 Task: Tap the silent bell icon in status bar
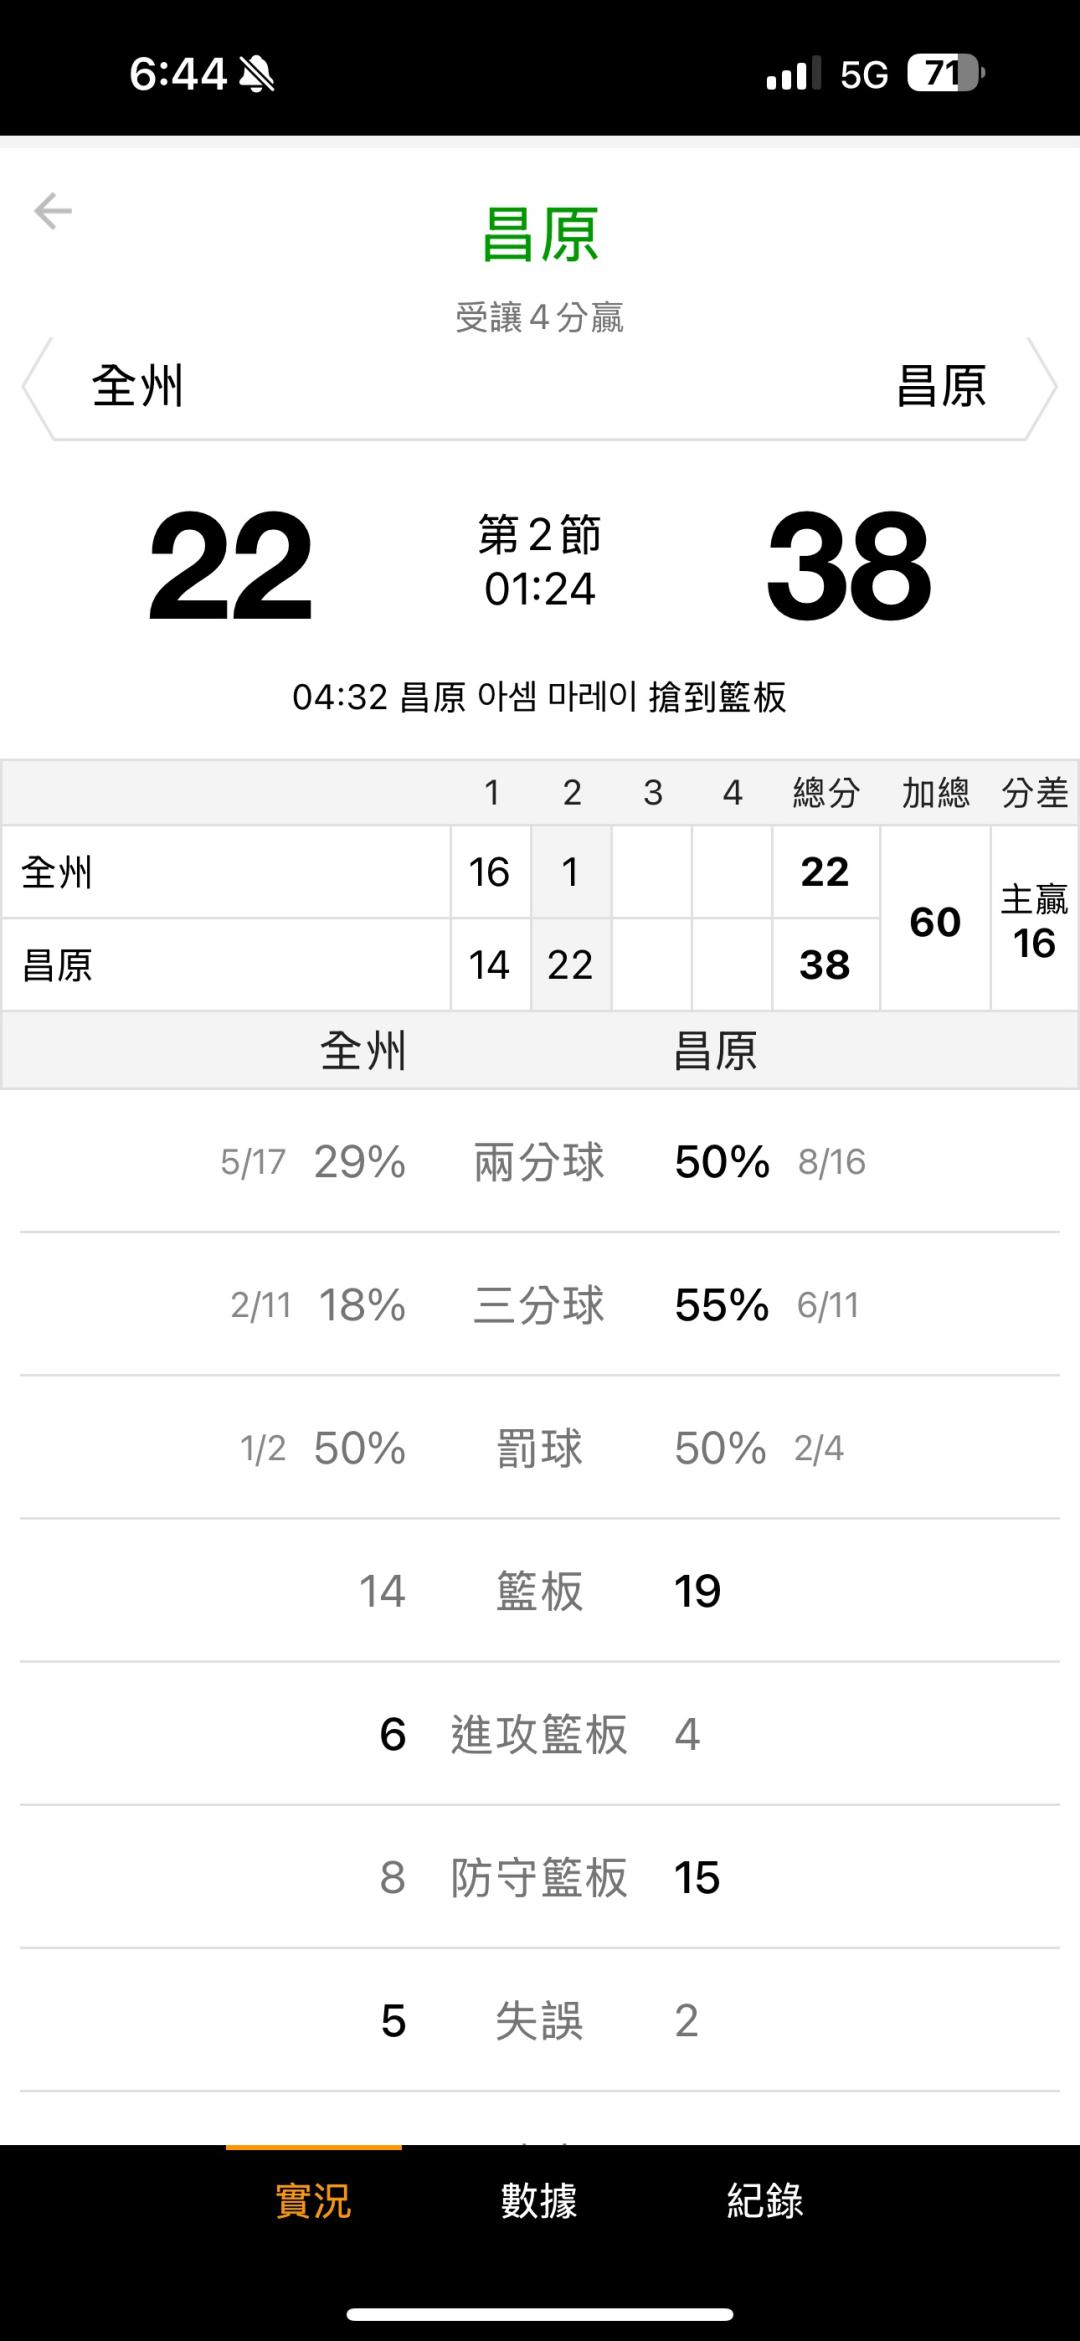[x=257, y=74]
